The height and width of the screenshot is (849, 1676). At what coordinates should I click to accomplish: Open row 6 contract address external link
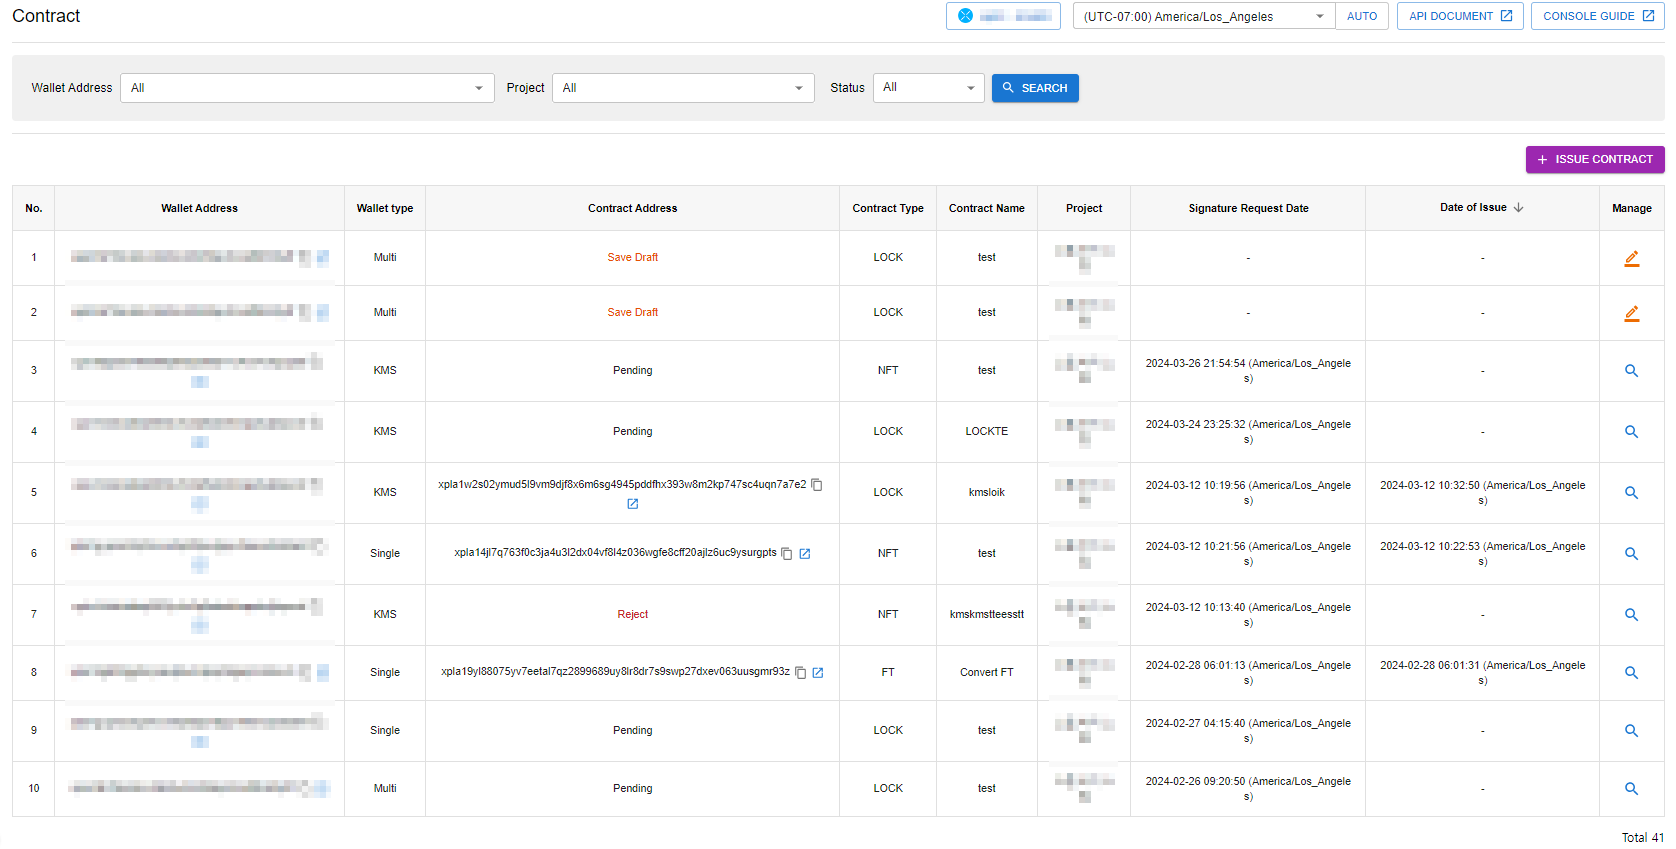[805, 554]
